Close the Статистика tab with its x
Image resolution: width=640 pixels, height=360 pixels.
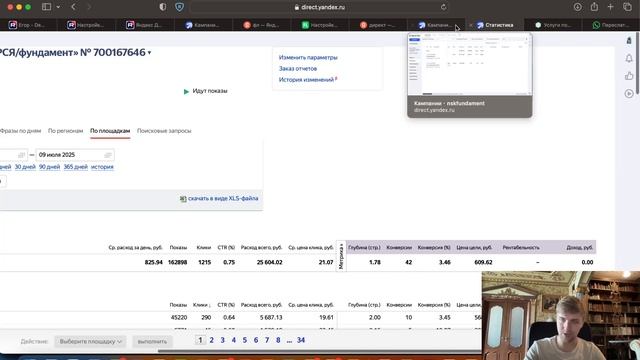pos(470,25)
